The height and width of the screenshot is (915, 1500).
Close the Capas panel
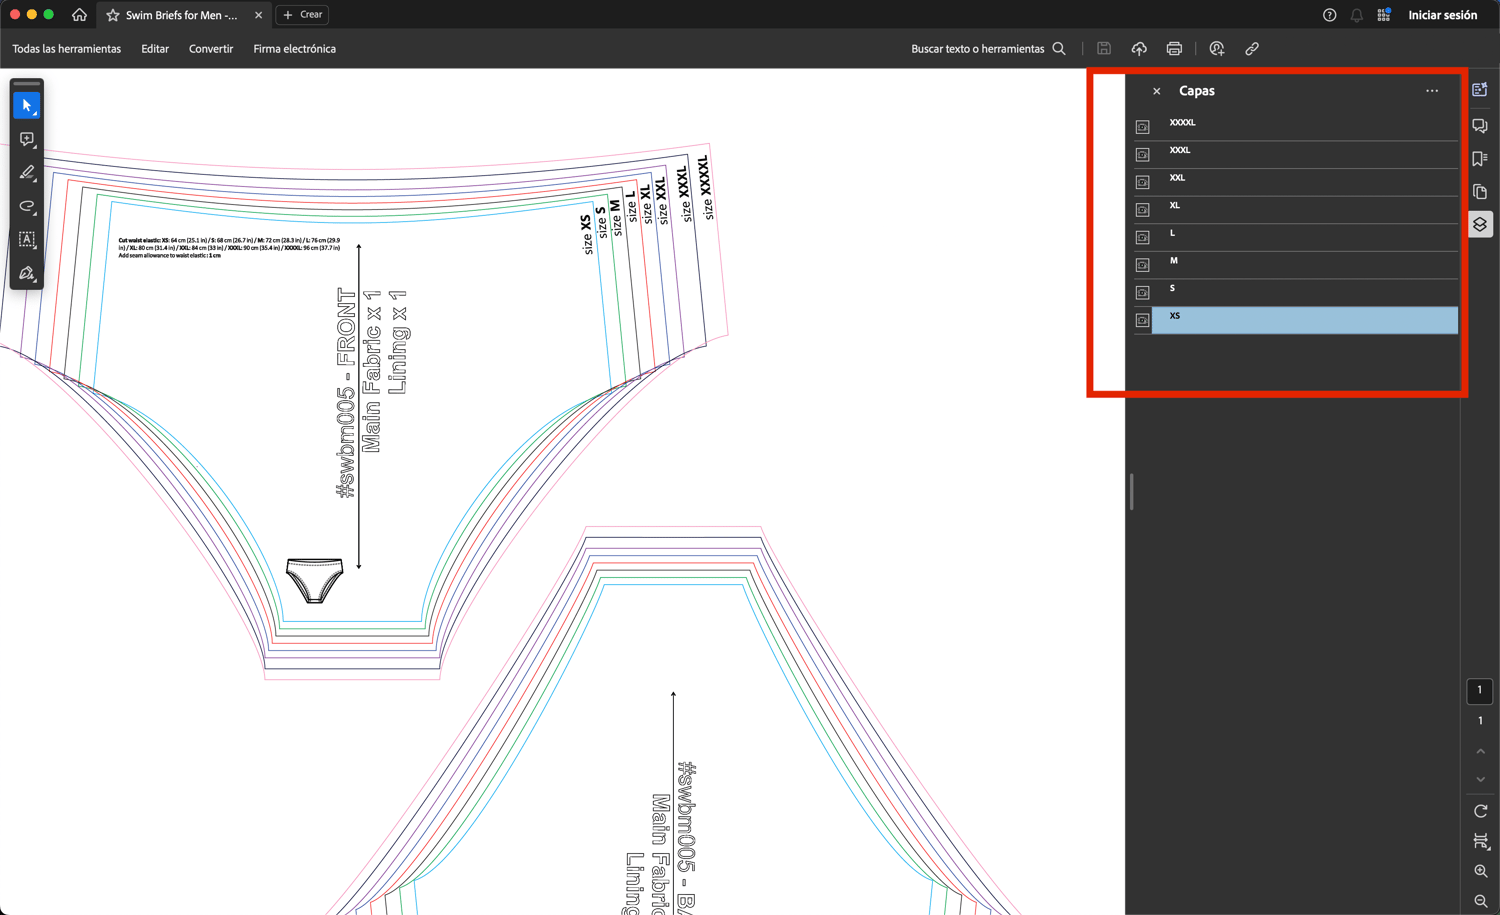pos(1157,91)
